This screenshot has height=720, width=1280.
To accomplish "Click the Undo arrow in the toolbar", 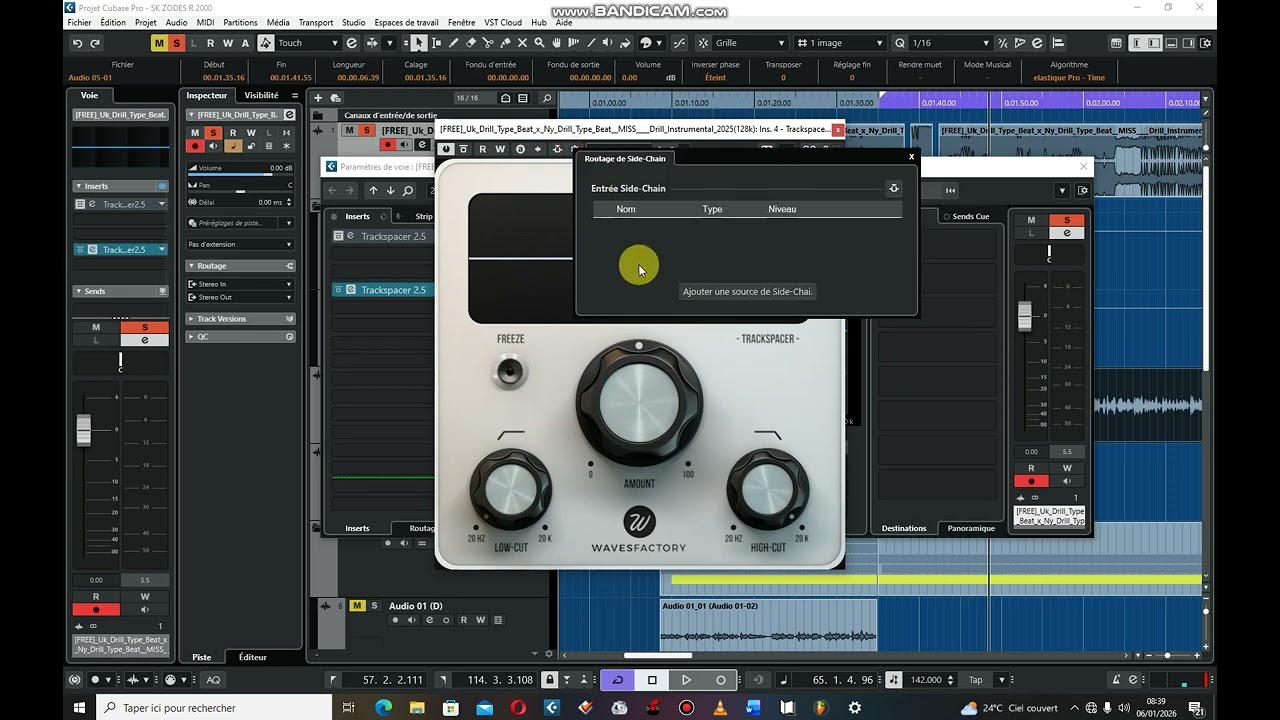I will (x=77, y=43).
